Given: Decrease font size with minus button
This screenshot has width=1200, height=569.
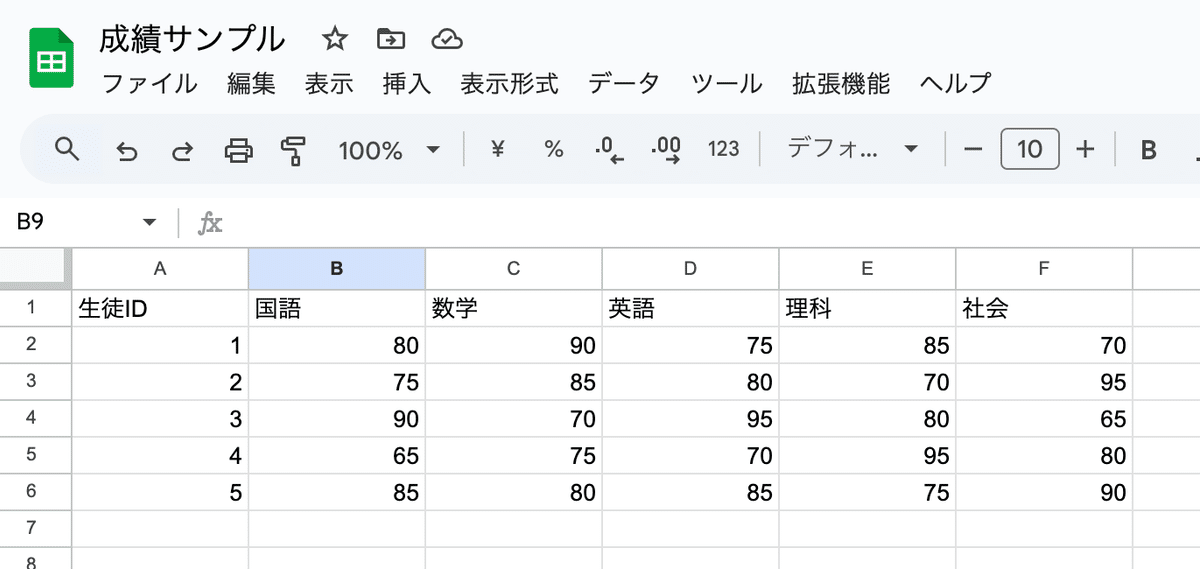Looking at the screenshot, I should (973, 150).
